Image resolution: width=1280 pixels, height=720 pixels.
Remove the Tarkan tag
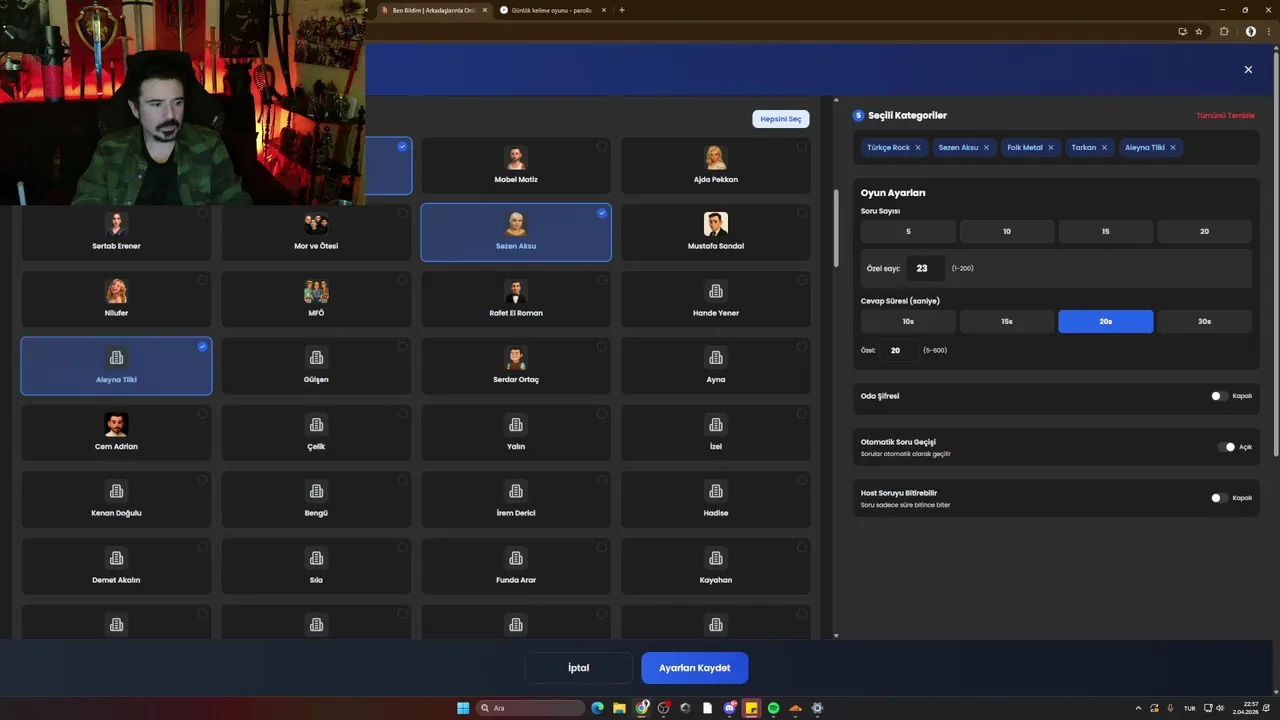click(x=1104, y=147)
